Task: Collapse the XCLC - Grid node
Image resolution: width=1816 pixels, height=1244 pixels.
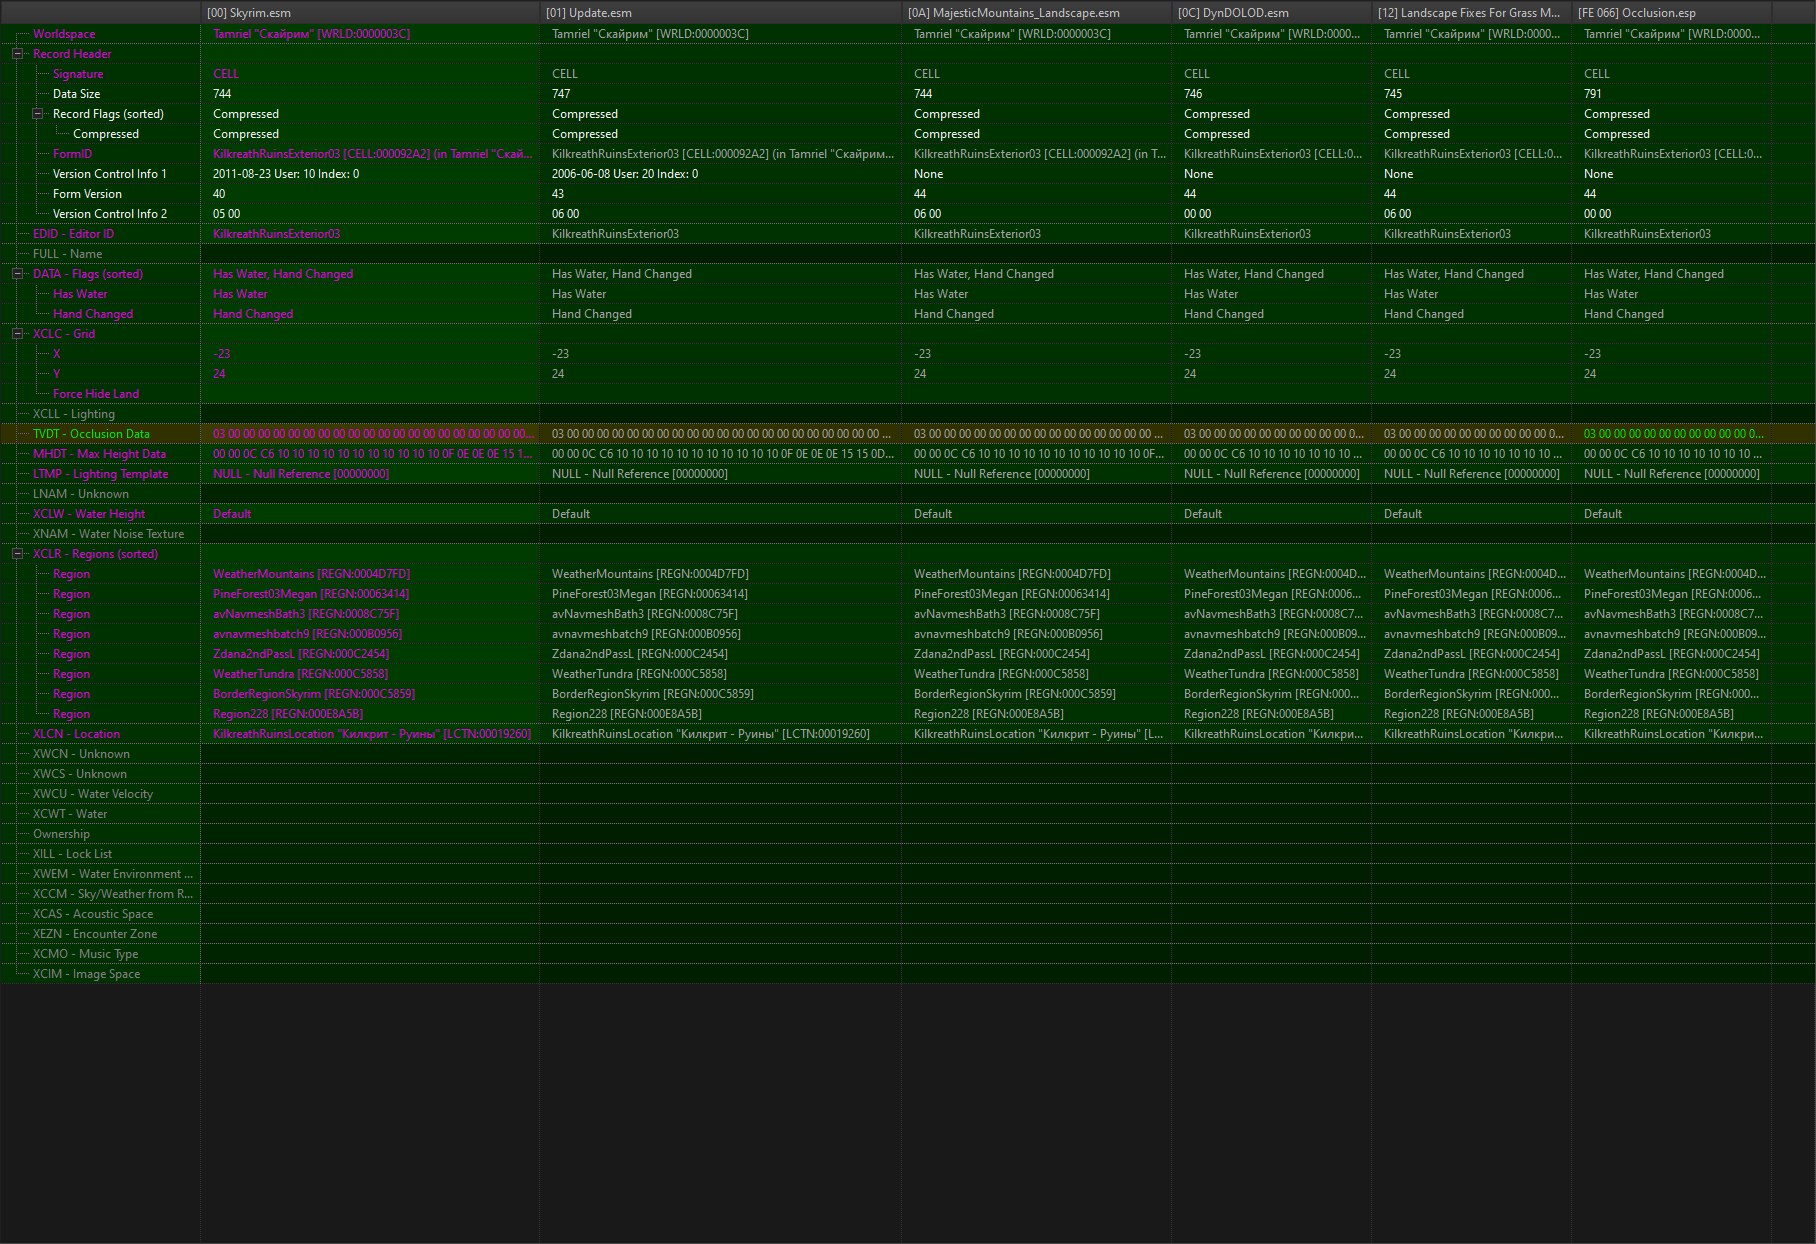Action: pyautogui.click(x=17, y=334)
